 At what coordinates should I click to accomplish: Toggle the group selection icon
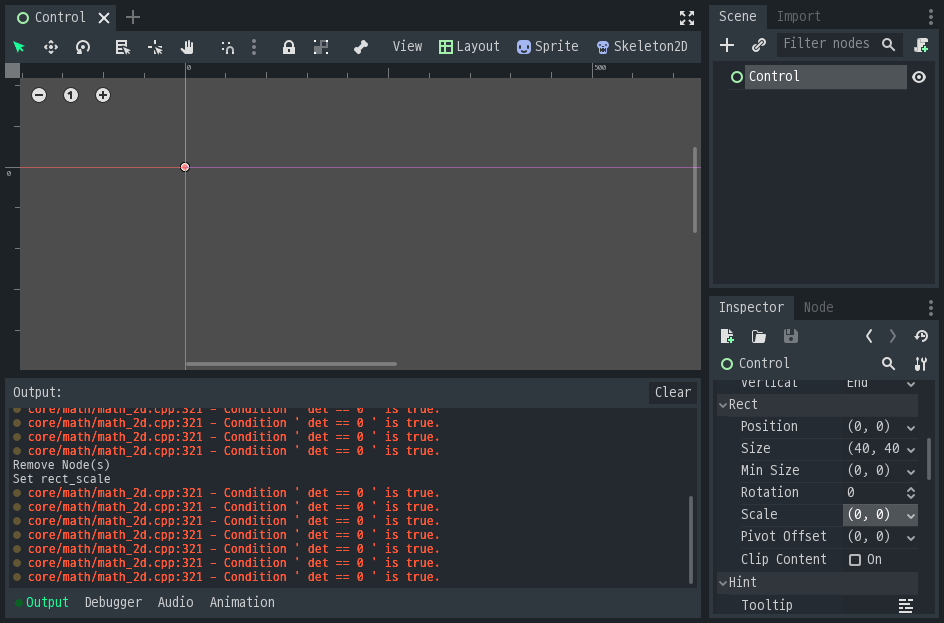[320, 46]
